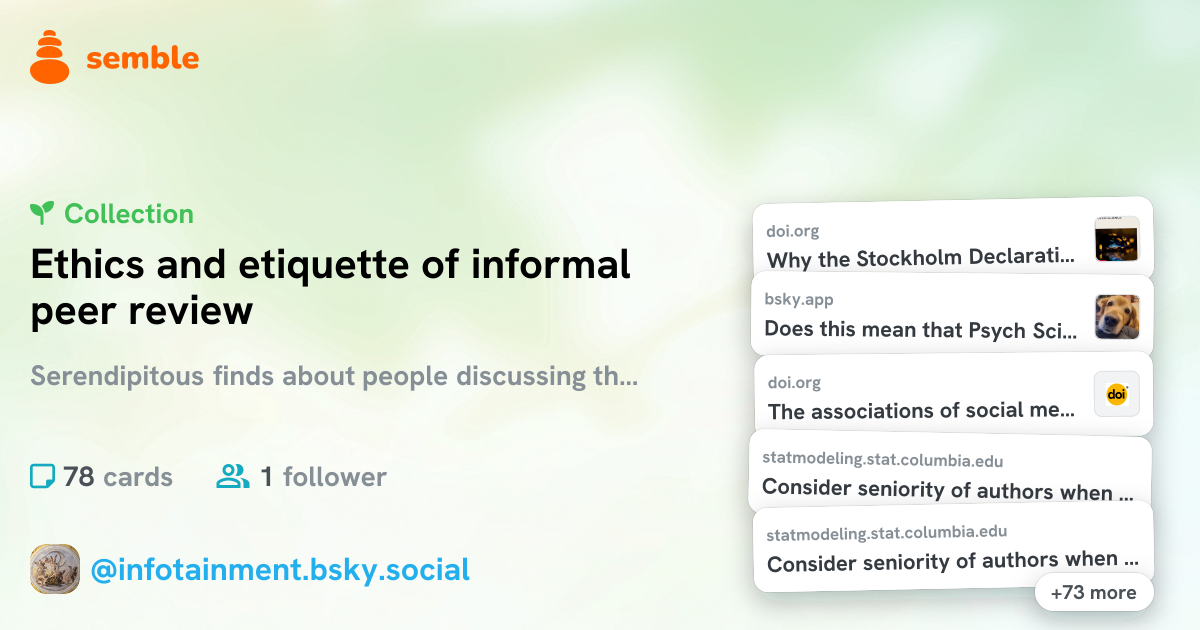Open the infotainment.bsky.social profile avatar

click(55, 569)
